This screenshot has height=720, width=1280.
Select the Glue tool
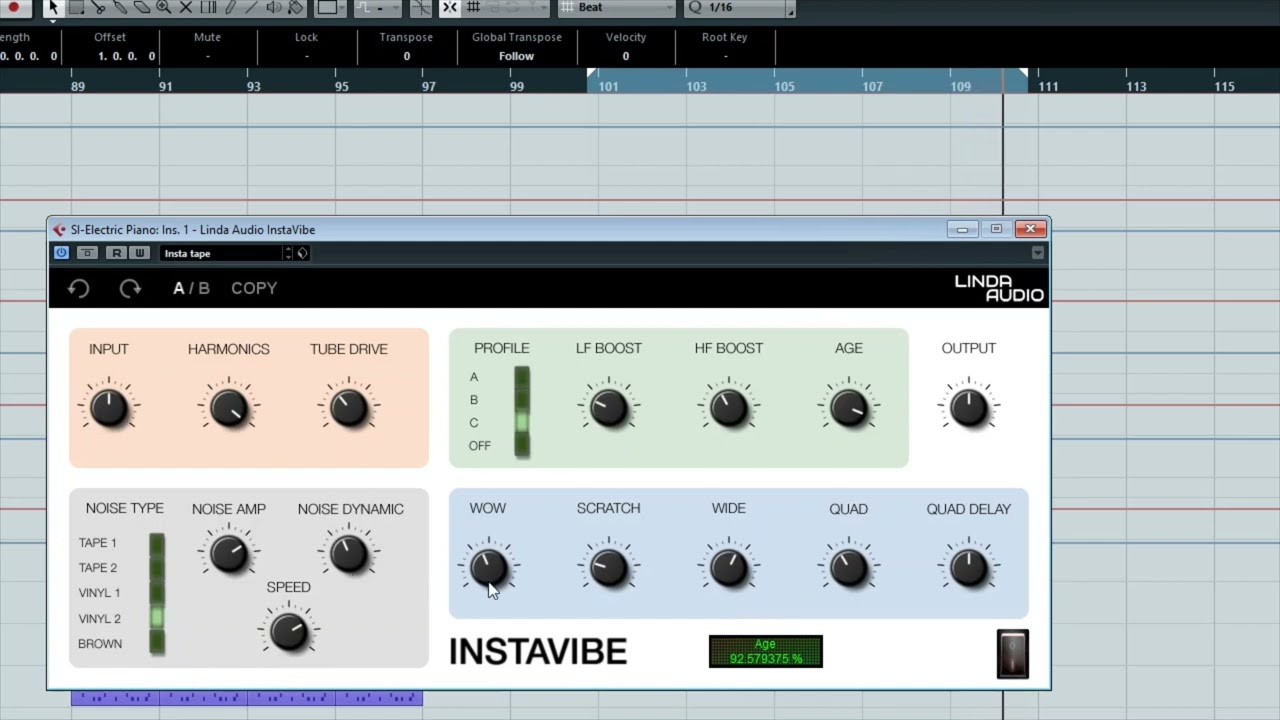coord(120,7)
